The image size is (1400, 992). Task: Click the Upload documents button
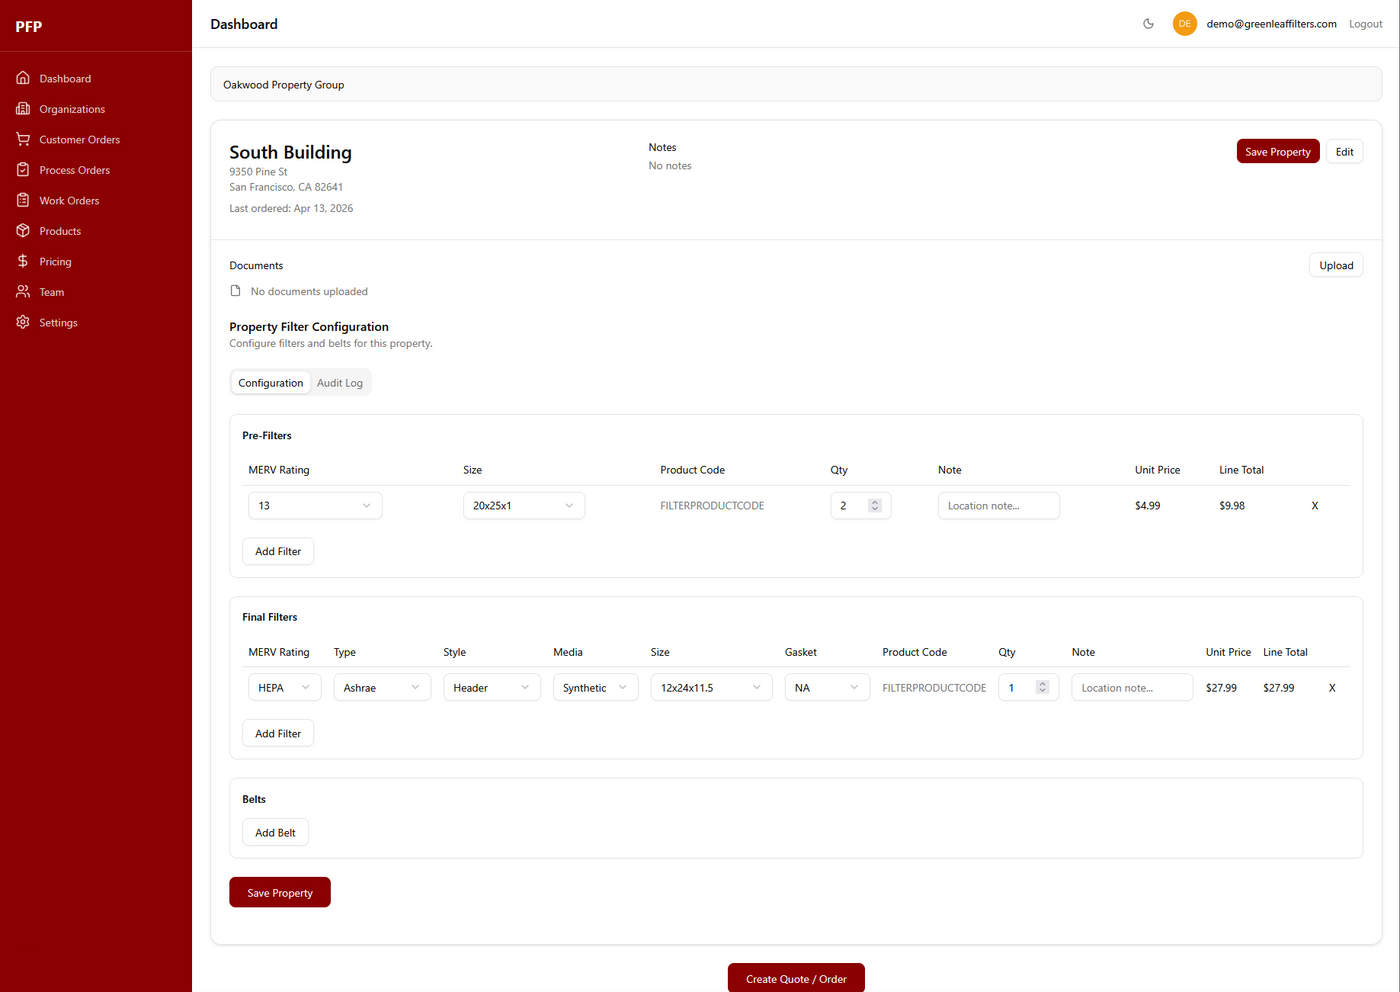[x=1336, y=265]
